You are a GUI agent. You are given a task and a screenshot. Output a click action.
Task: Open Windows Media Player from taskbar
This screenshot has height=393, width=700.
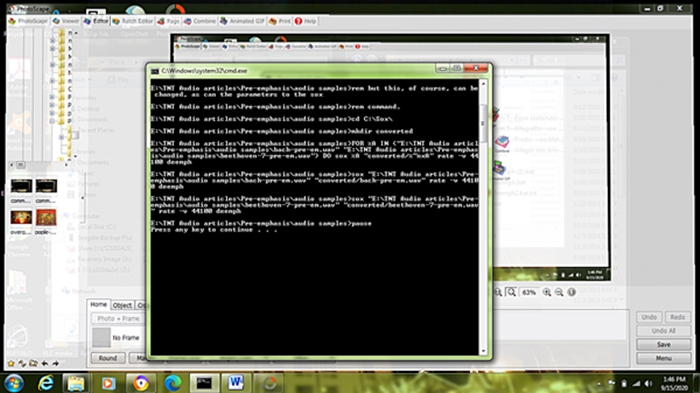click(x=108, y=383)
